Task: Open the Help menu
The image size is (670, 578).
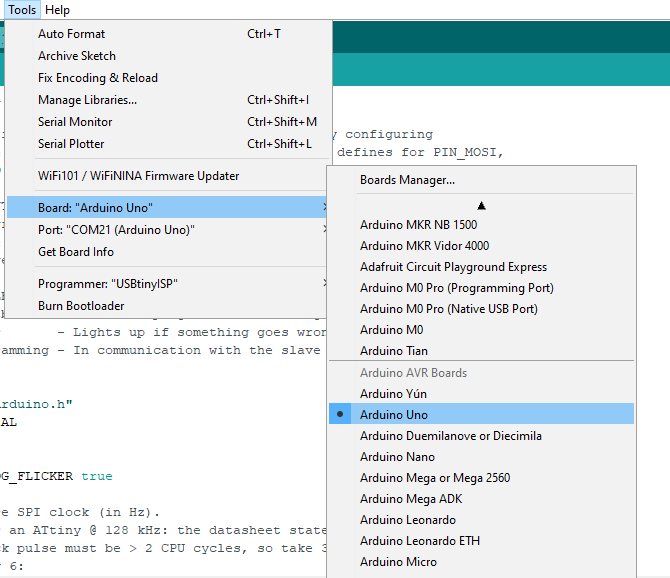Action: pyautogui.click(x=58, y=10)
